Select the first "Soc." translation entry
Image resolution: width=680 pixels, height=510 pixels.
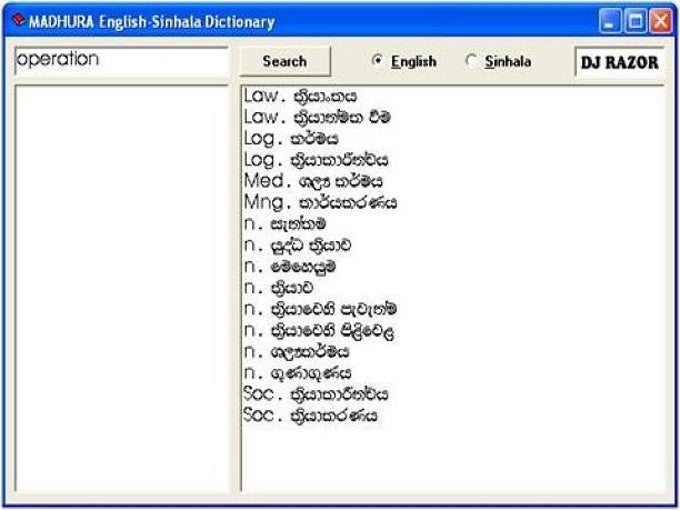(316, 394)
